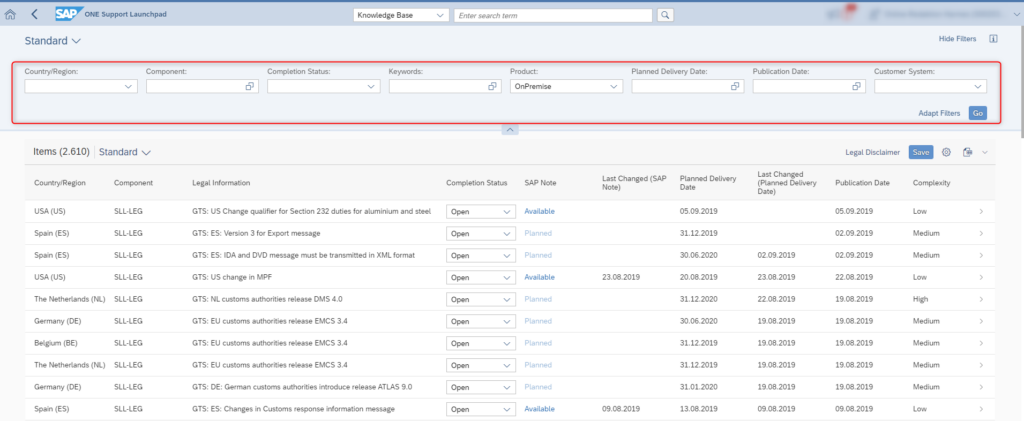Open value help for Component field

click(x=250, y=87)
